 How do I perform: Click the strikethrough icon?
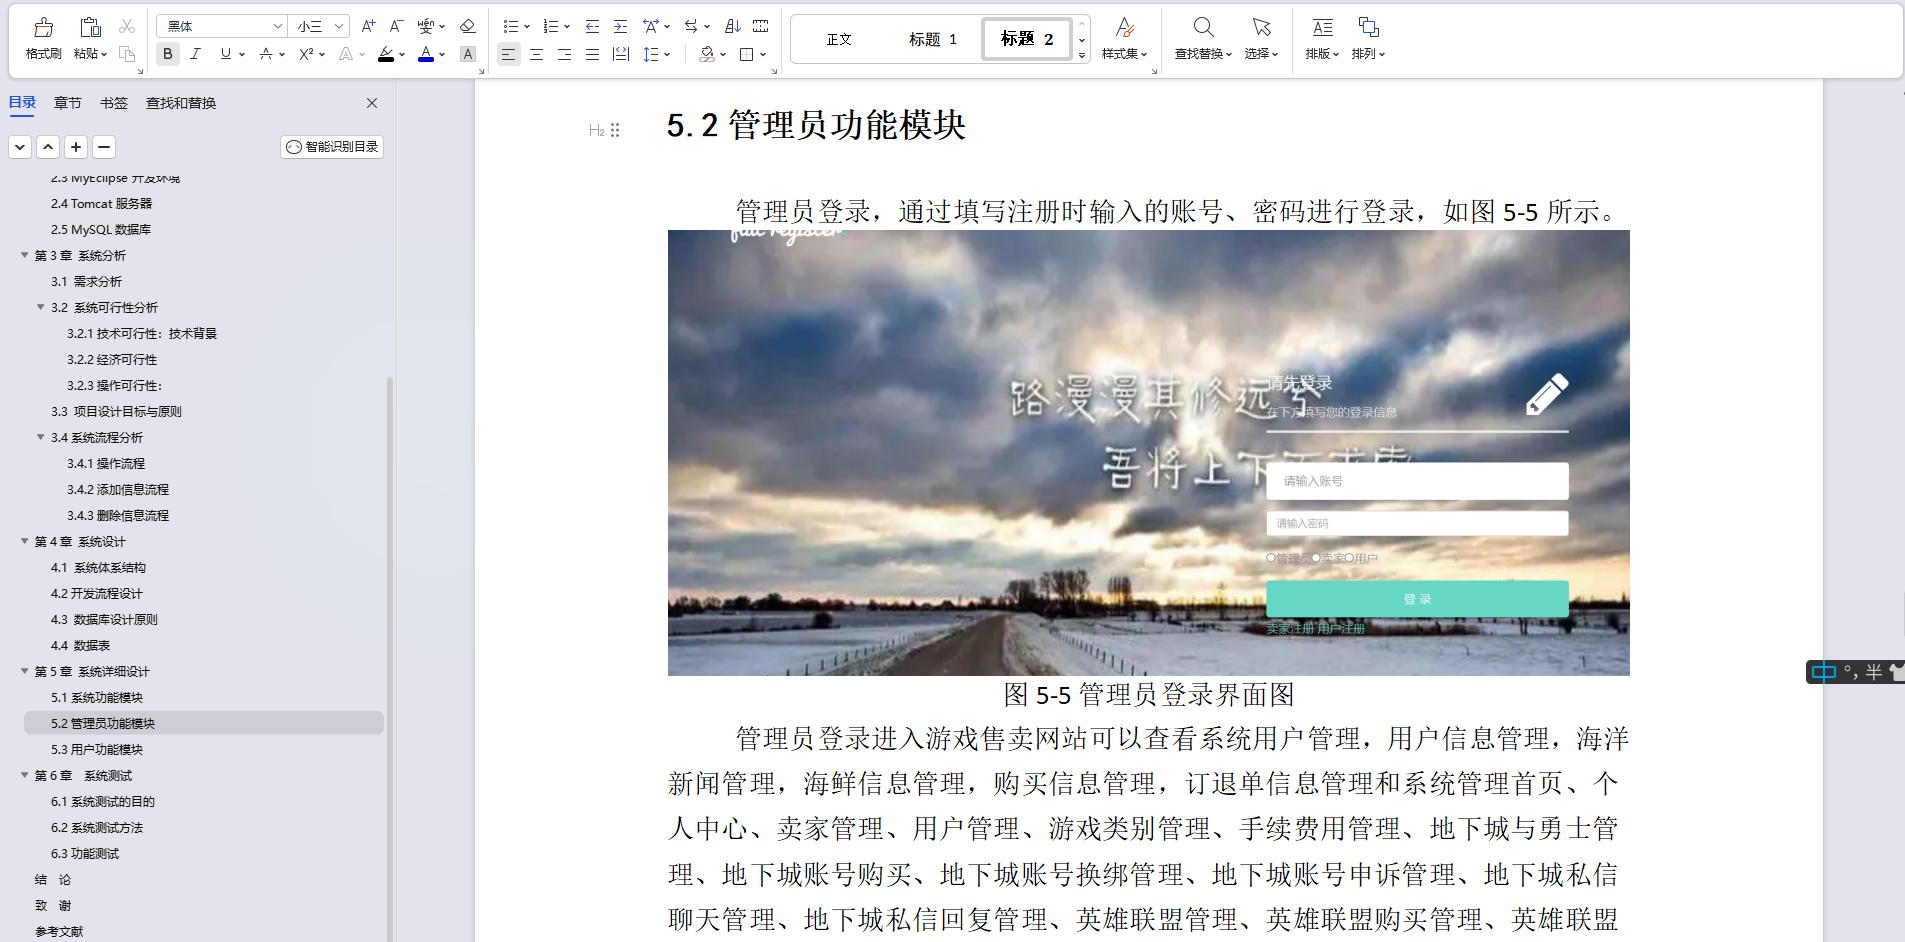coord(266,54)
